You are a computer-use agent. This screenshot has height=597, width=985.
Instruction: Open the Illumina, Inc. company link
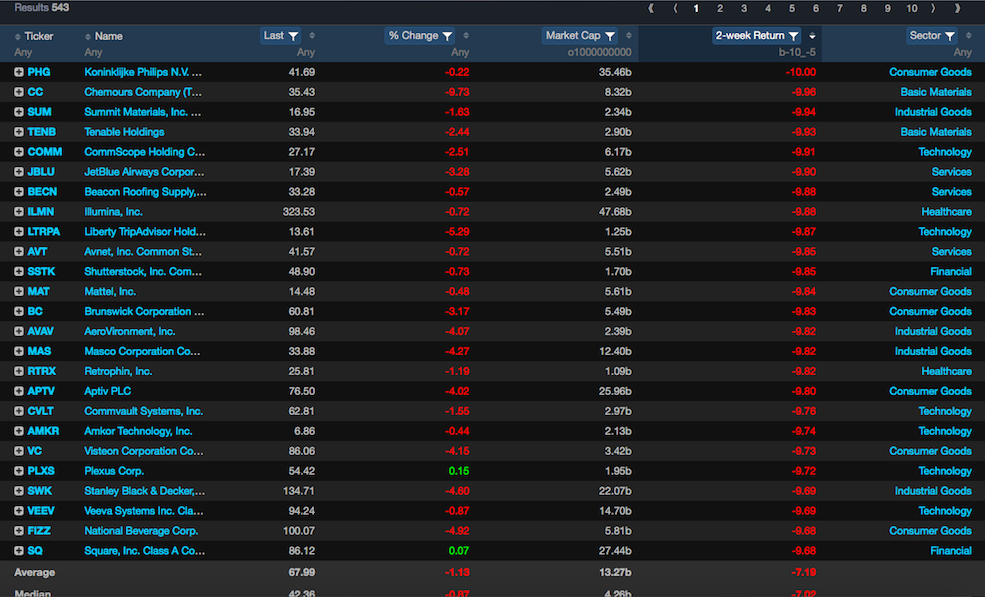(114, 212)
